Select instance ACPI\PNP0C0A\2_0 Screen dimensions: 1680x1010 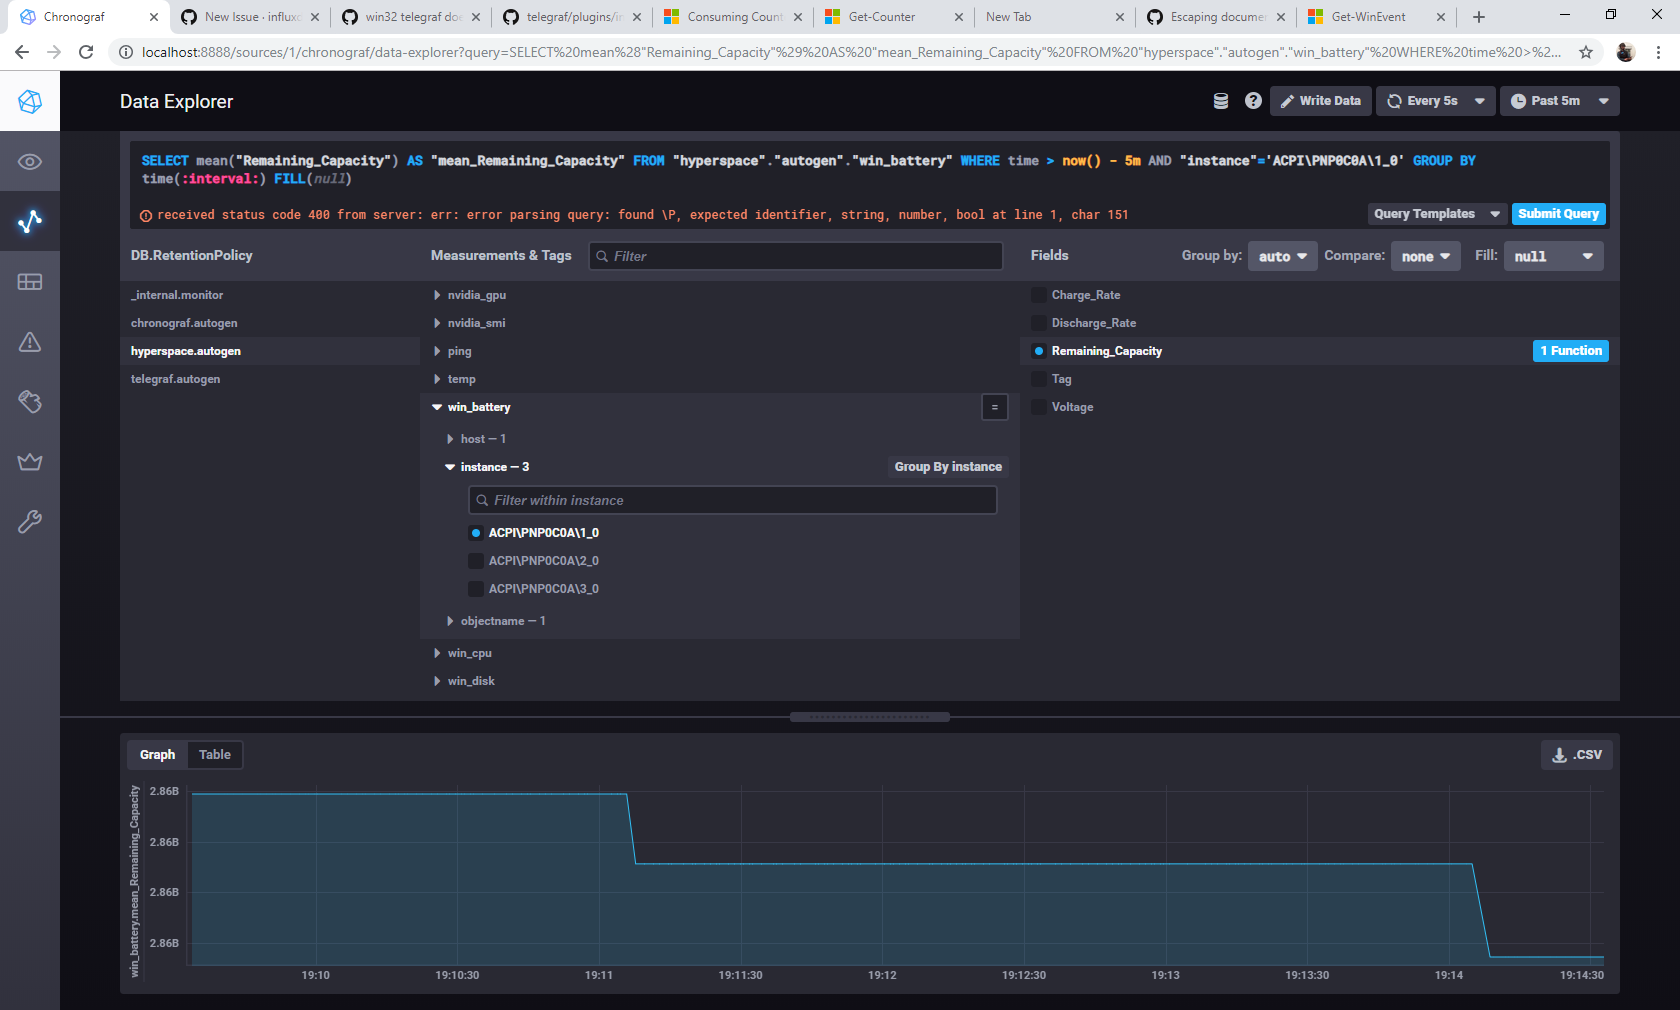476,561
